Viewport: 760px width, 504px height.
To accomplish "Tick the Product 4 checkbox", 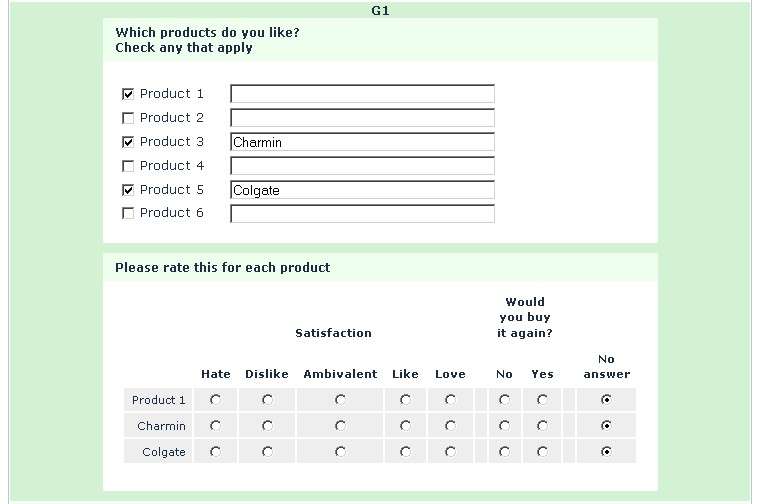I will point(127,166).
